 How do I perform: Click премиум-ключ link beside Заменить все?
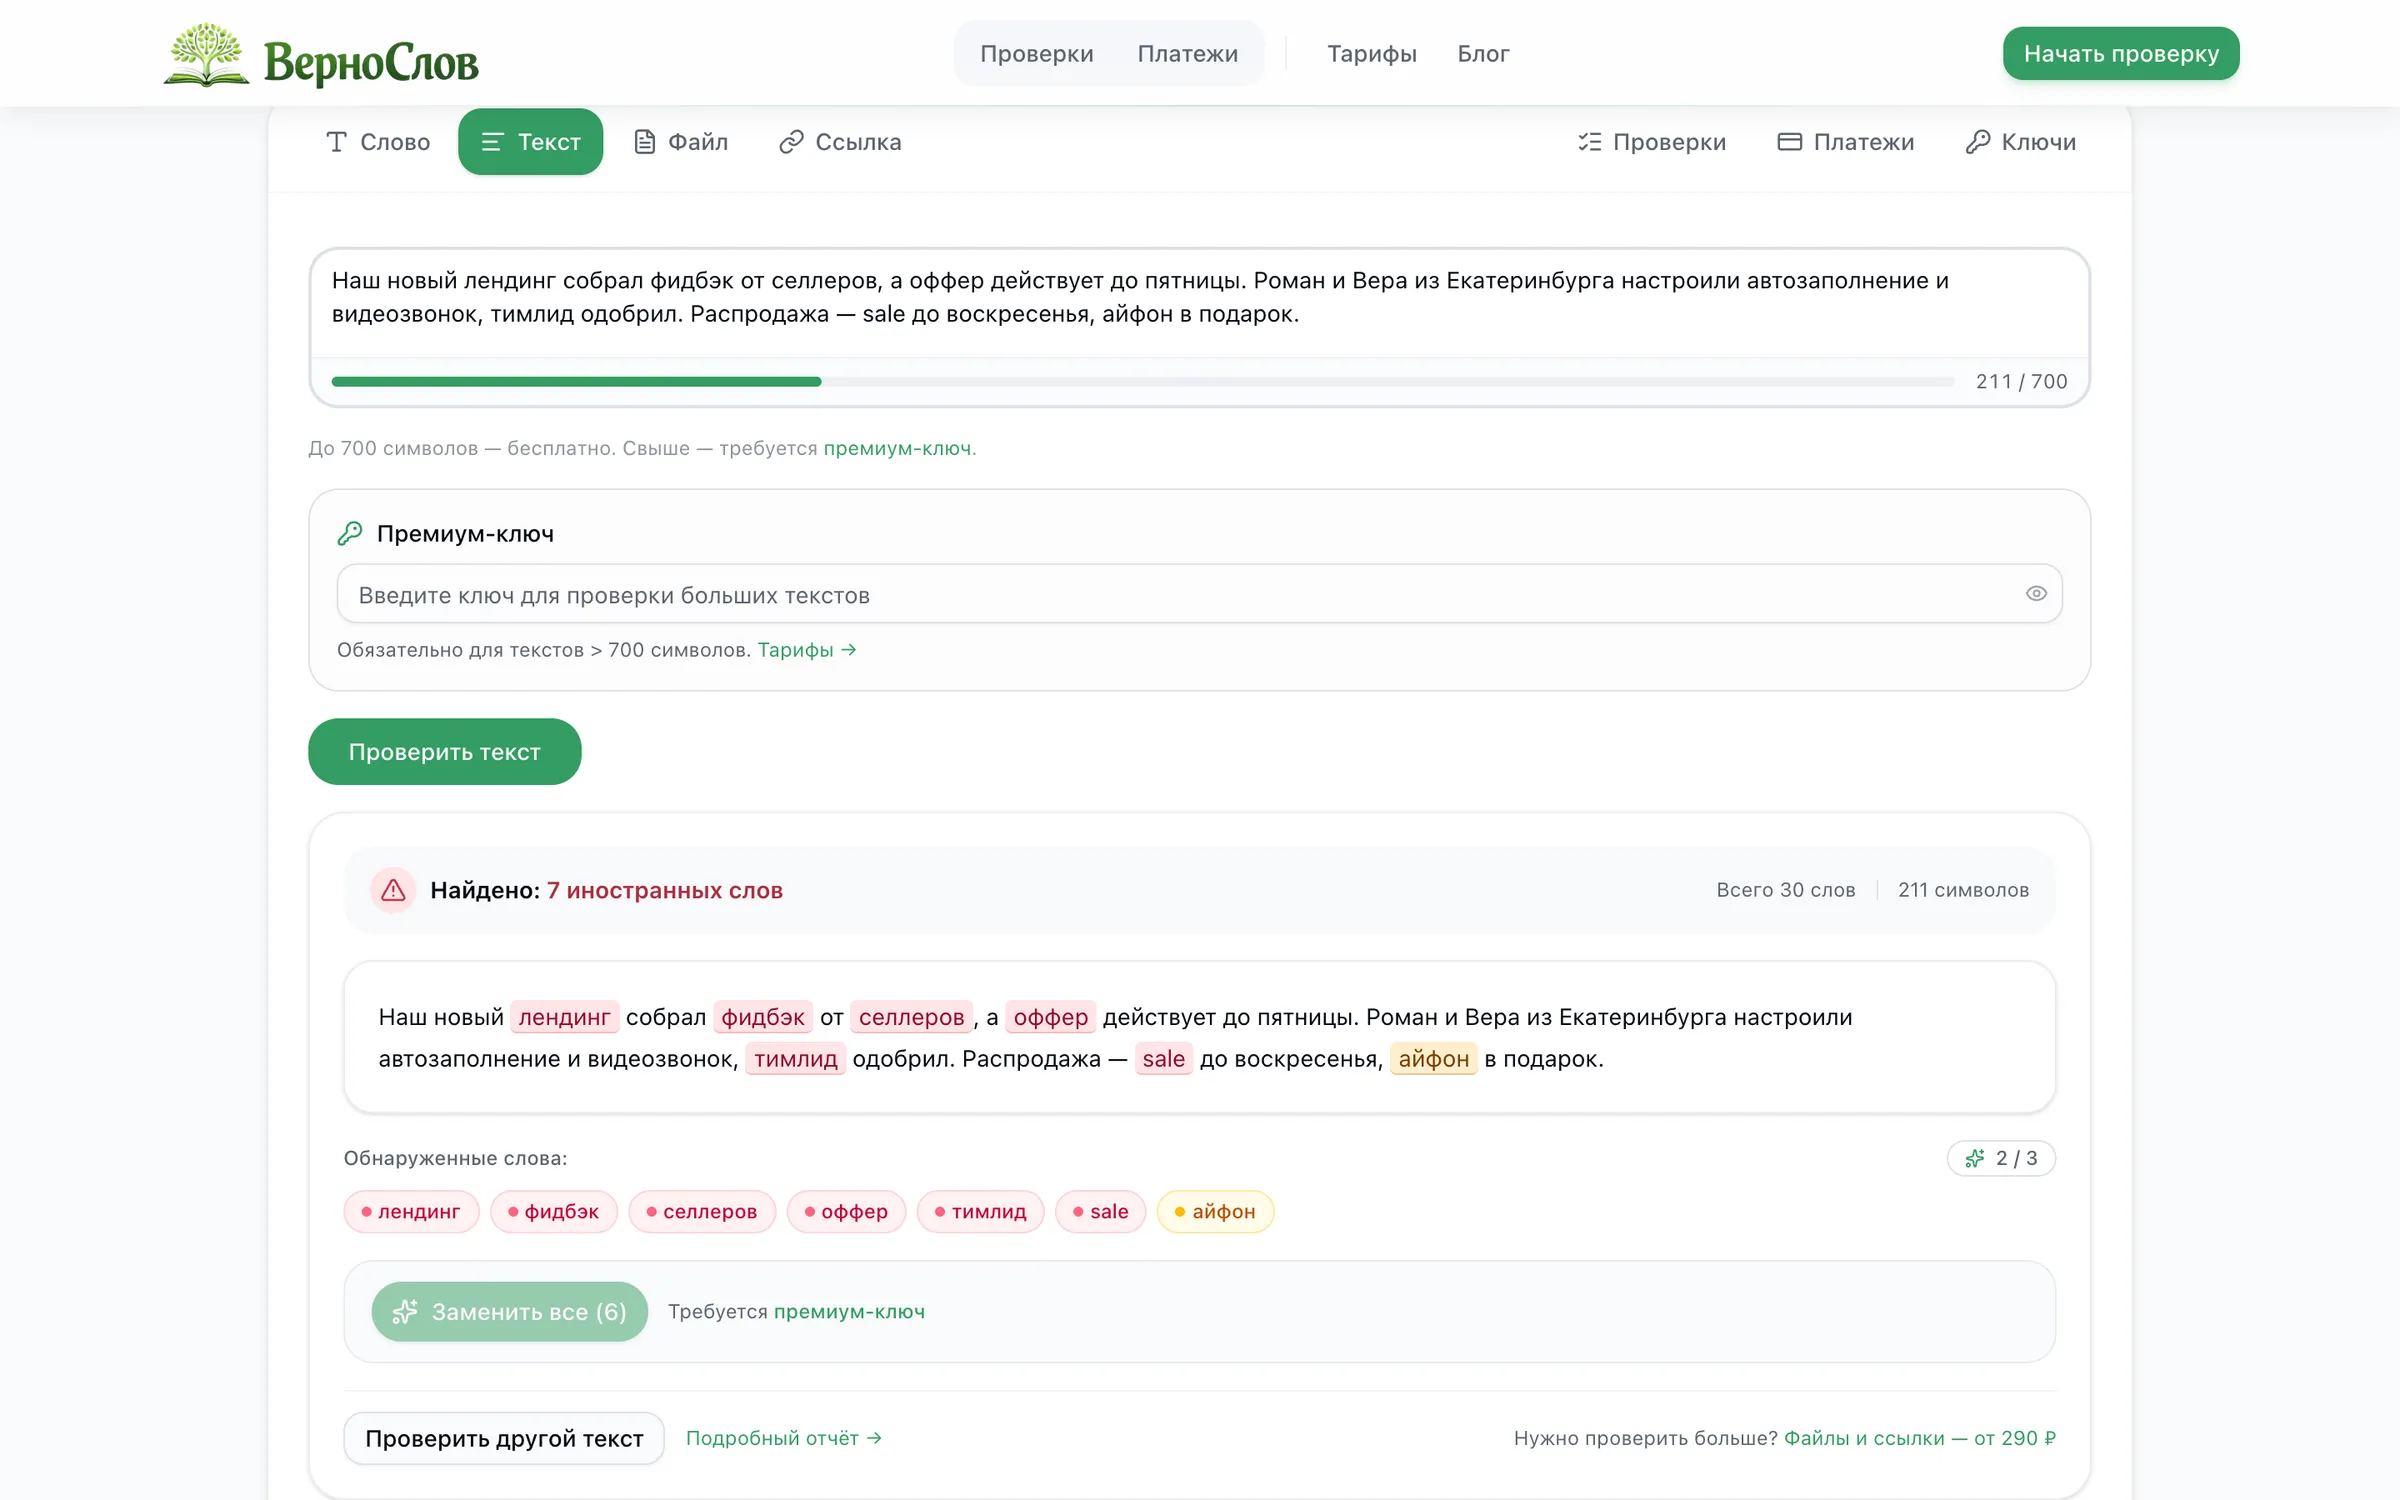[x=850, y=1312]
